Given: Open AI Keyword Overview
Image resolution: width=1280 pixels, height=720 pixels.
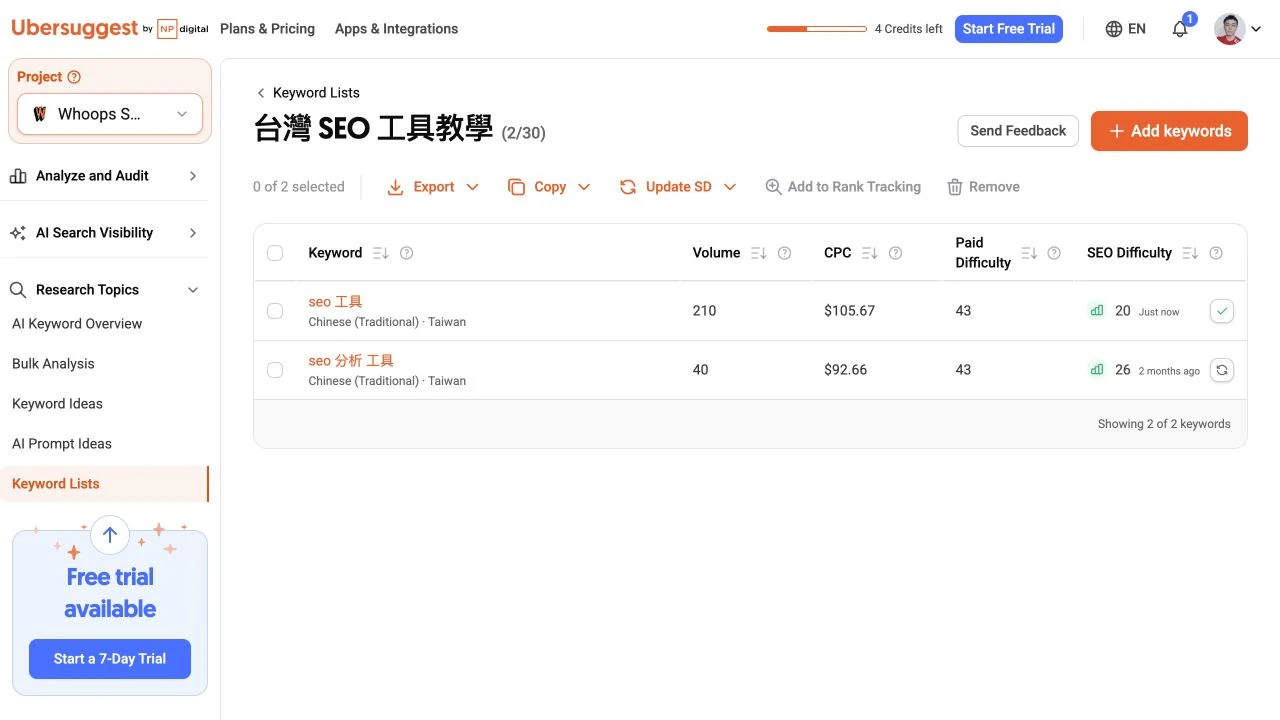Looking at the screenshot, I should point(77,324).
